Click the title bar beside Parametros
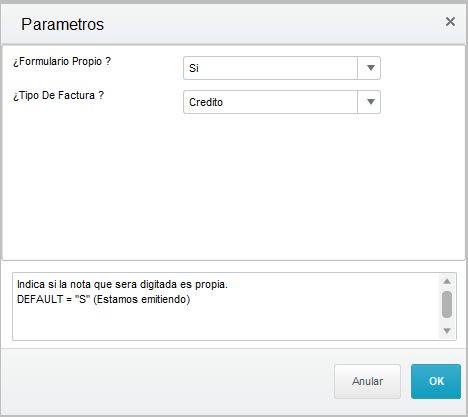The height and width of the screenshot is (417, 468). pyautogui.click(x=273, y=24)
